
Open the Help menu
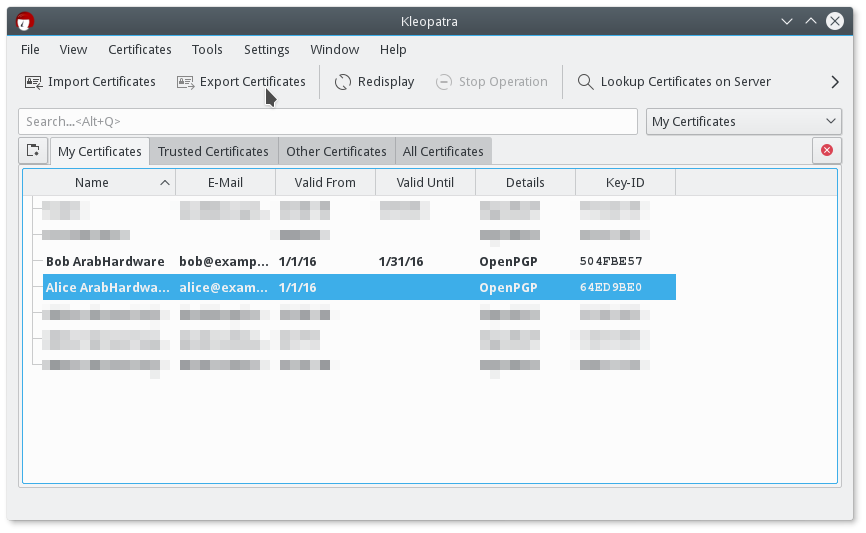click(393, 50)
